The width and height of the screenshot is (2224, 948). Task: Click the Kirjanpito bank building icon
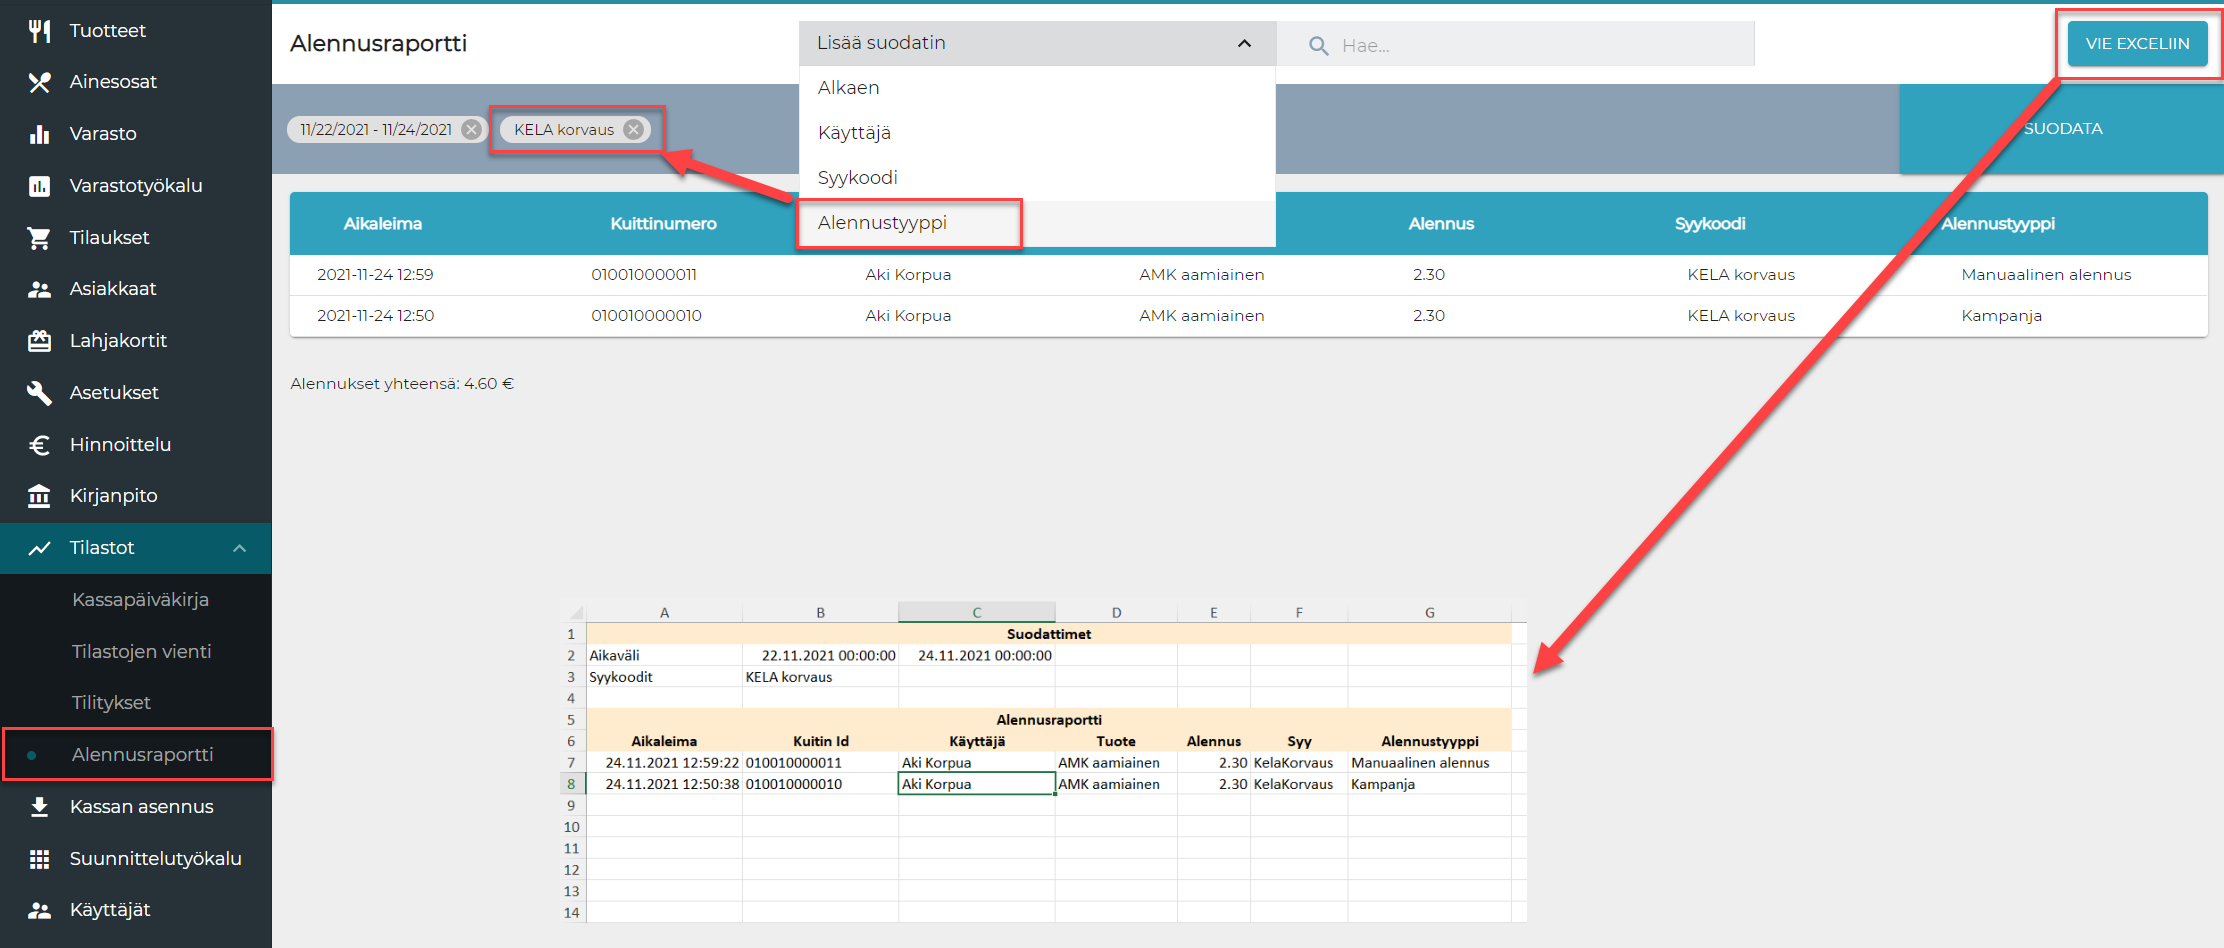coord(39,496)
